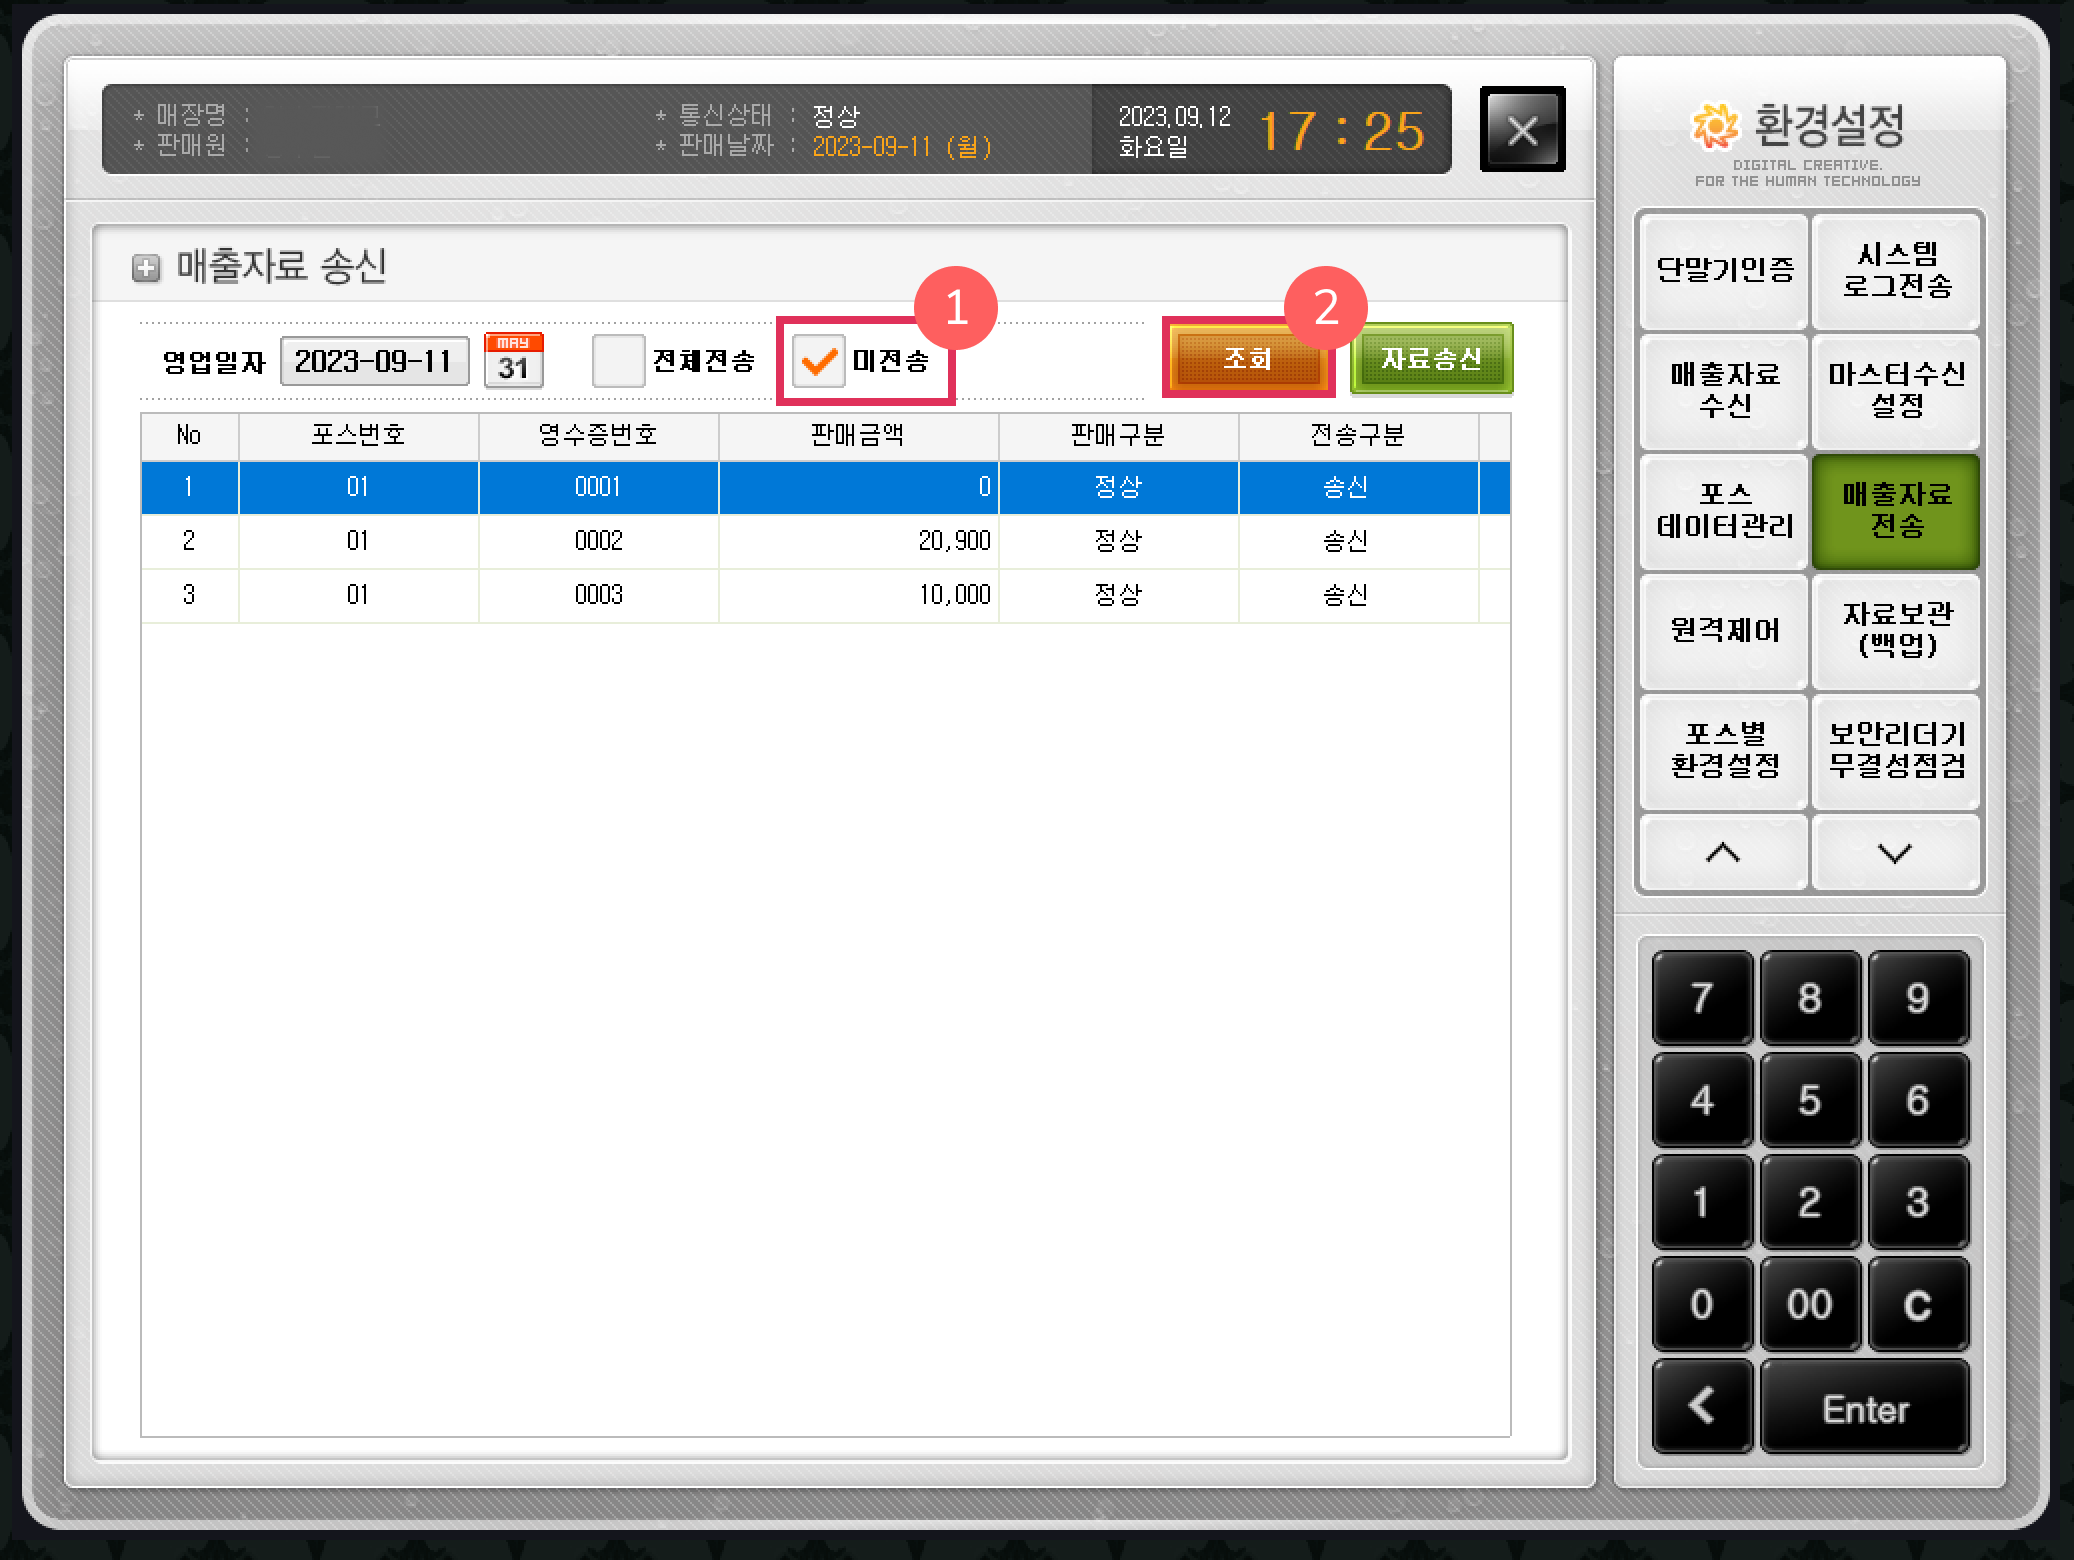Open 자료보관(백업) menu
The image size is (2074, 1560).
pyautogui.click(x=1896, y=630)
